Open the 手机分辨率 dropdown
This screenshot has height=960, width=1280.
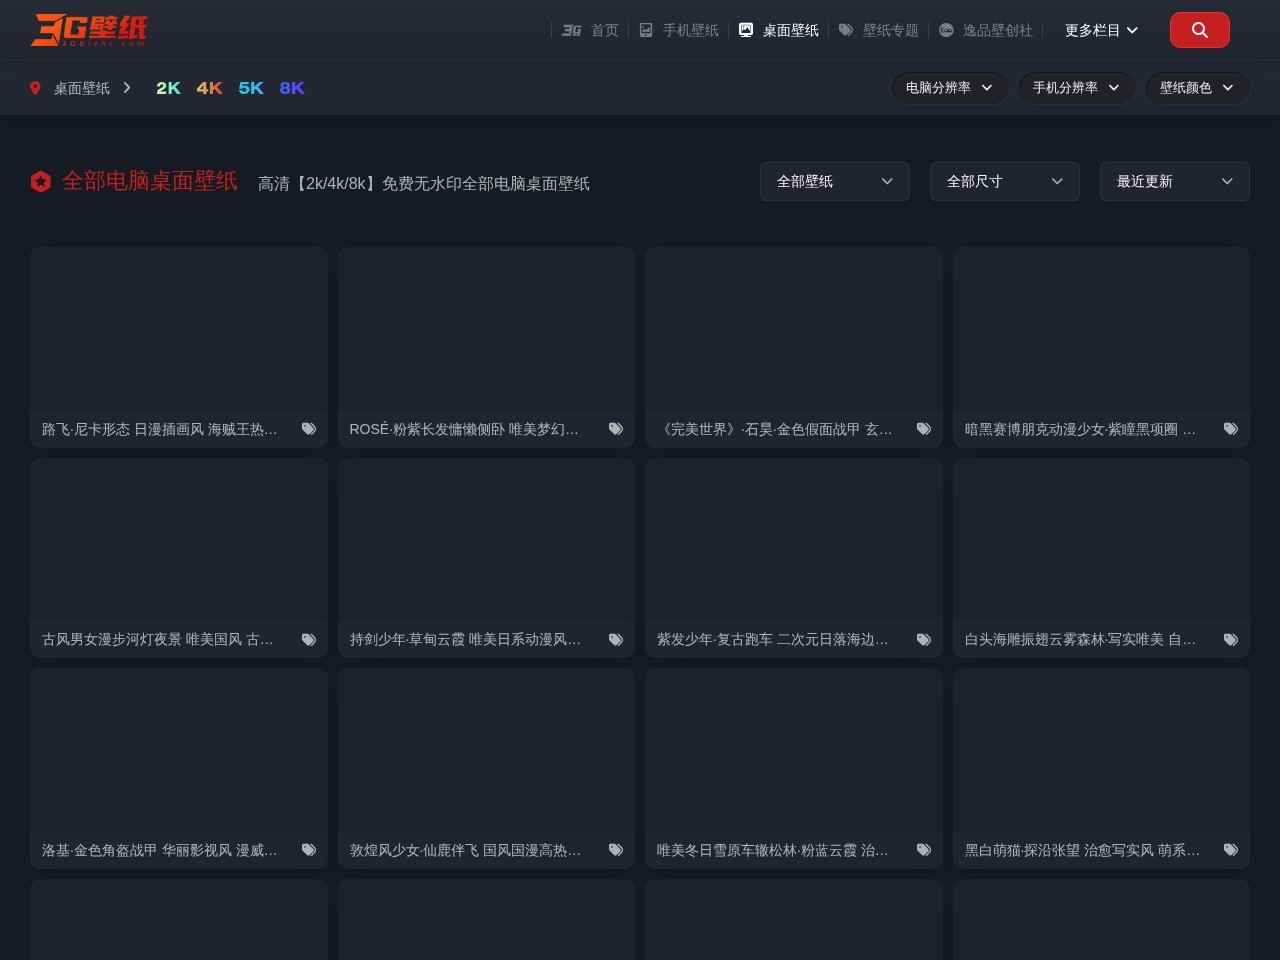click(x=1076, y=88)
